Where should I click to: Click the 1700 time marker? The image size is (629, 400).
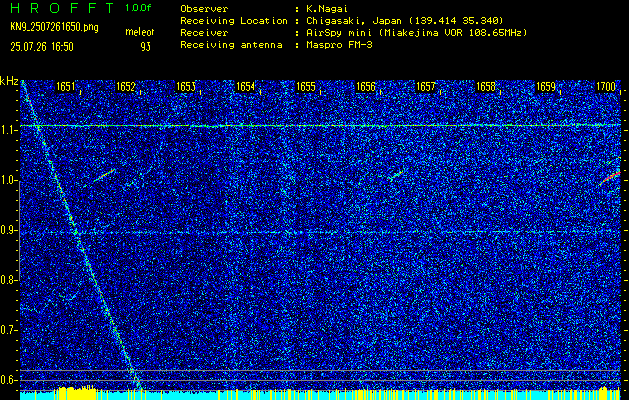[x=605, y=87]
